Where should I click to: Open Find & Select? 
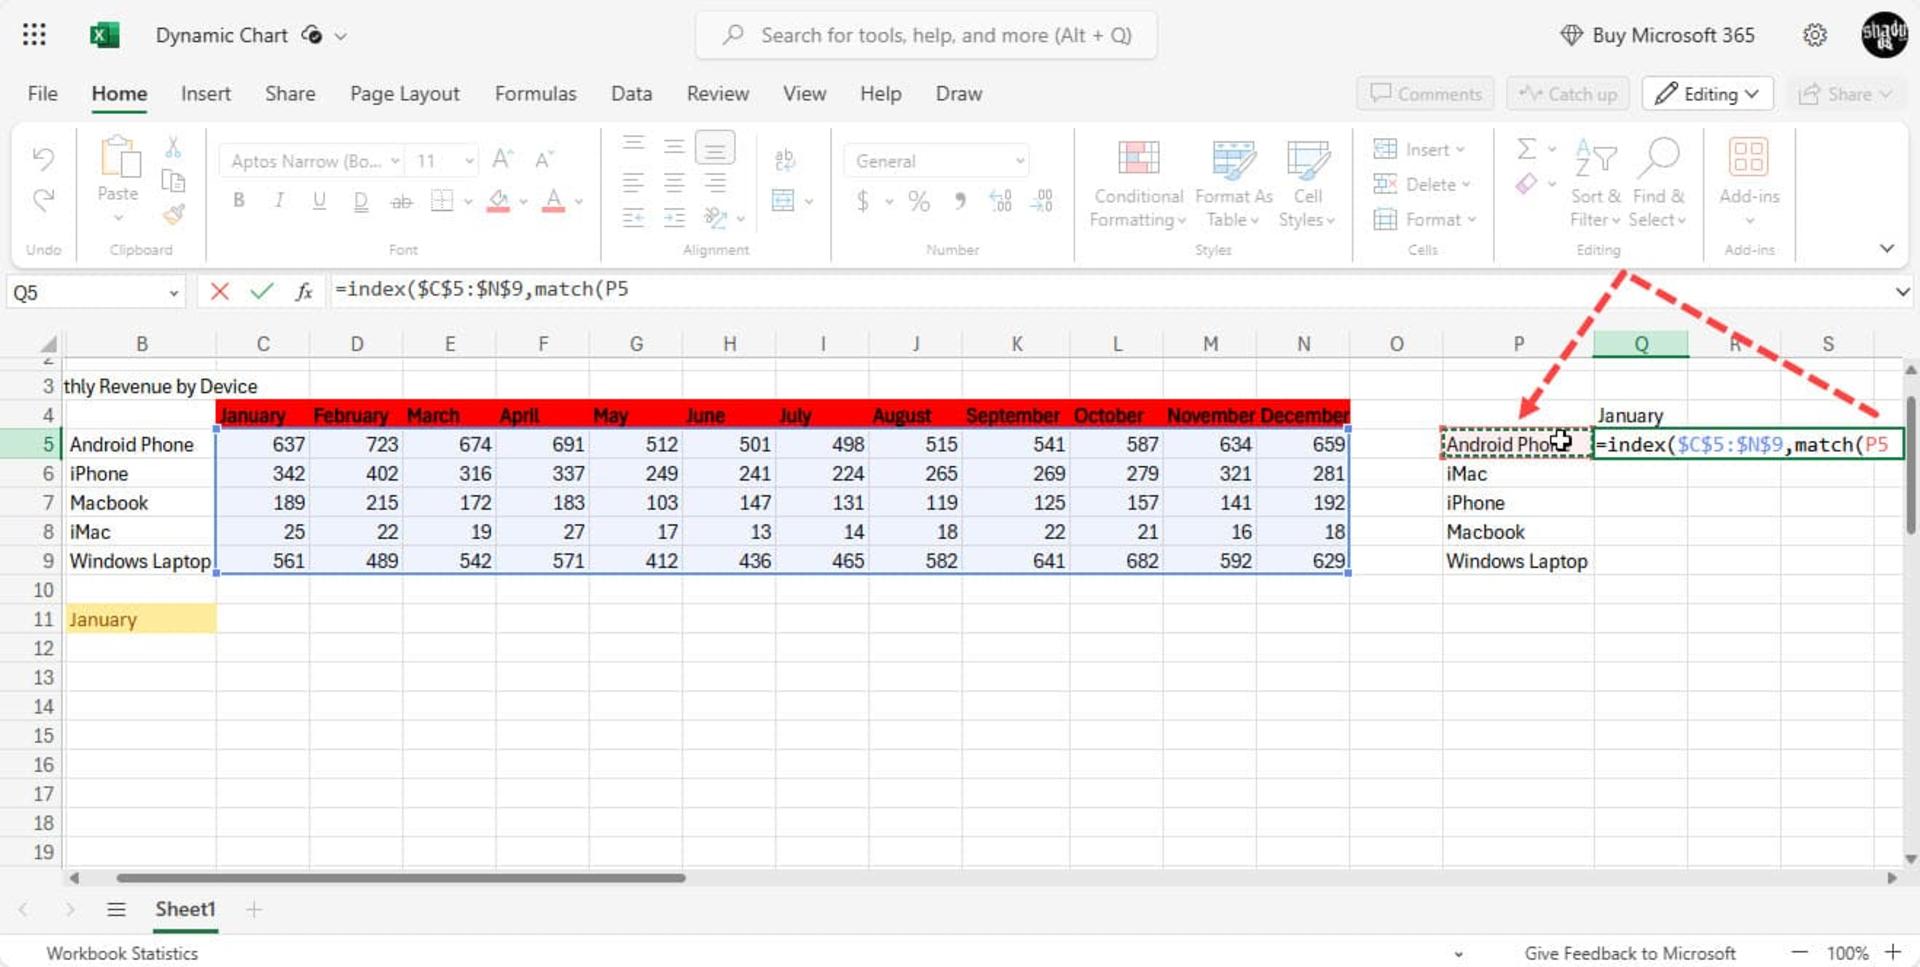1657,185
